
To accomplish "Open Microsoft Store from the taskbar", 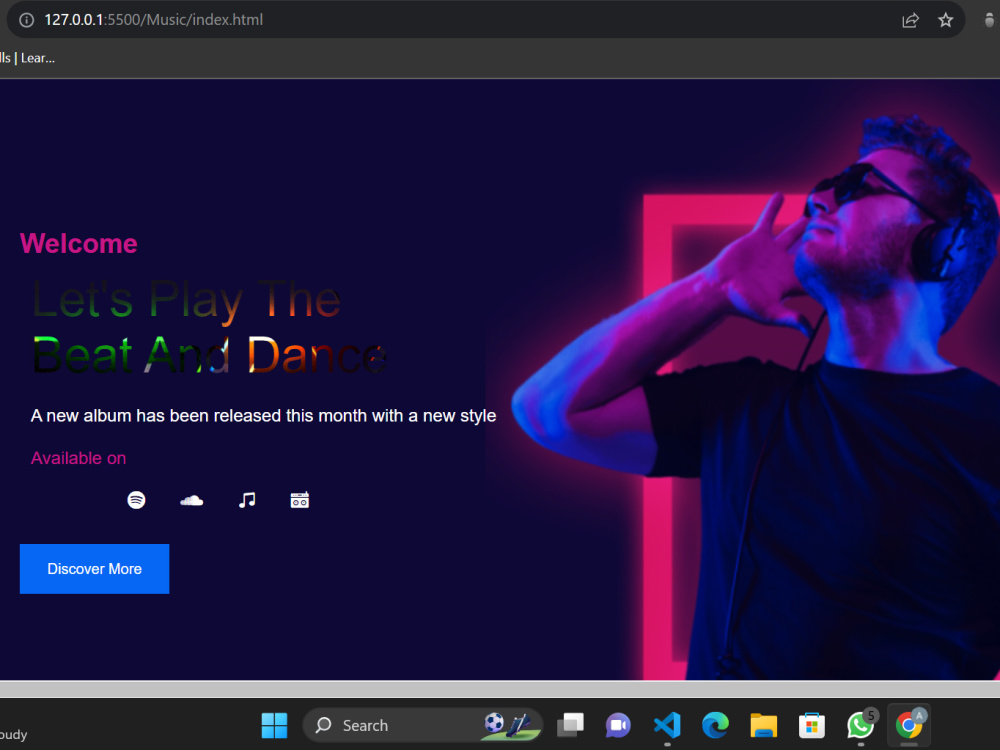I will [x=812, y=725].
